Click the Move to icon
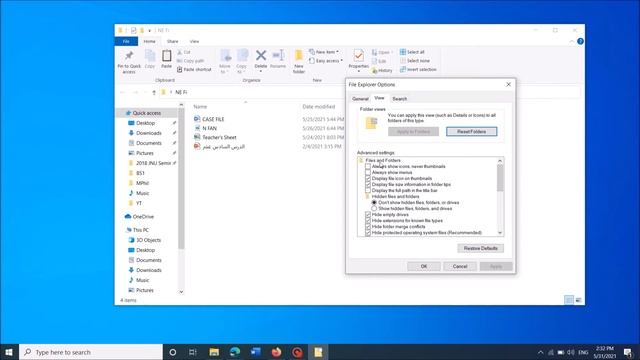This screenshot has width=640, height=360. click(225, 56)
